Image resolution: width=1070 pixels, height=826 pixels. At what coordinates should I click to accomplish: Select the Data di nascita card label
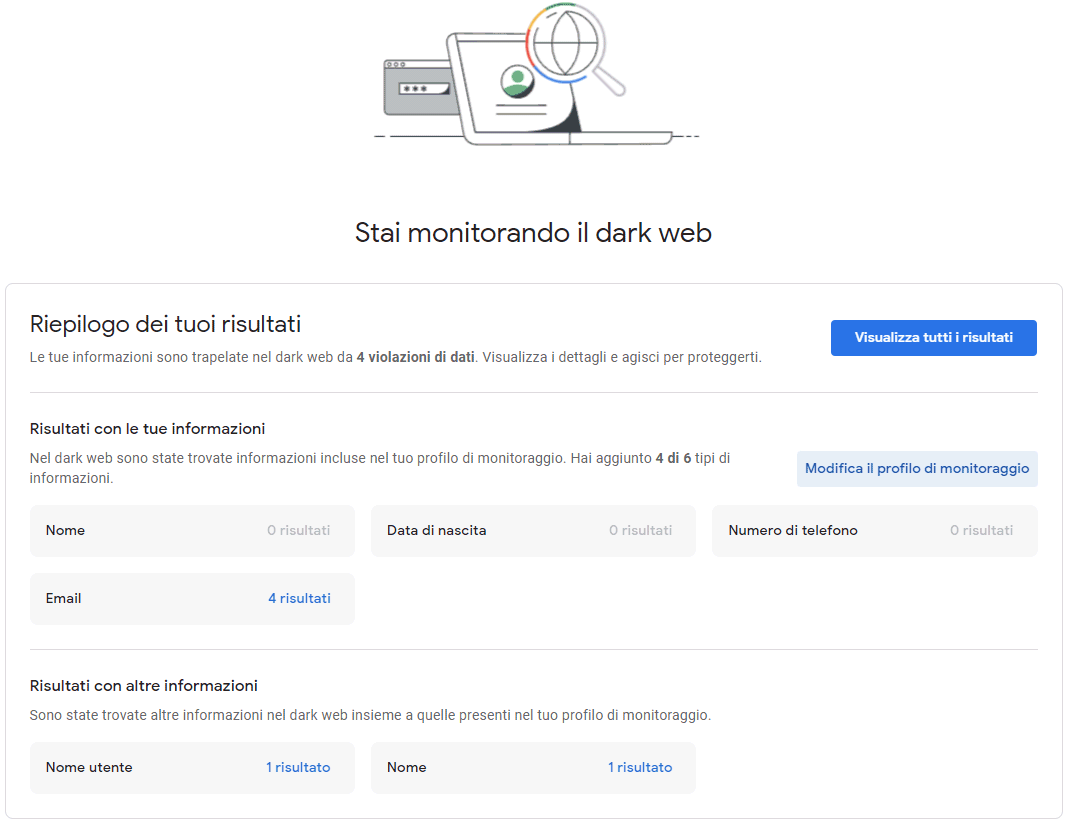pos(436,531)
